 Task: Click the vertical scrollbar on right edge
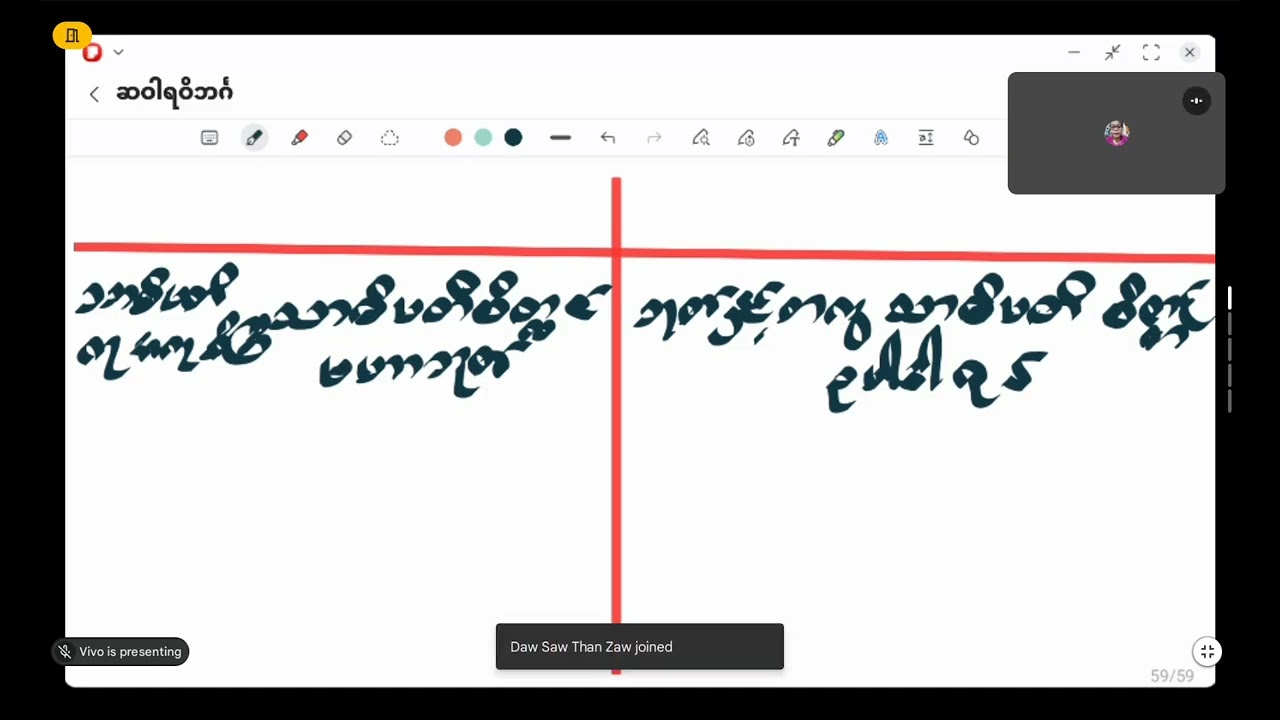pyautogui.click(x=1230, y=350)
